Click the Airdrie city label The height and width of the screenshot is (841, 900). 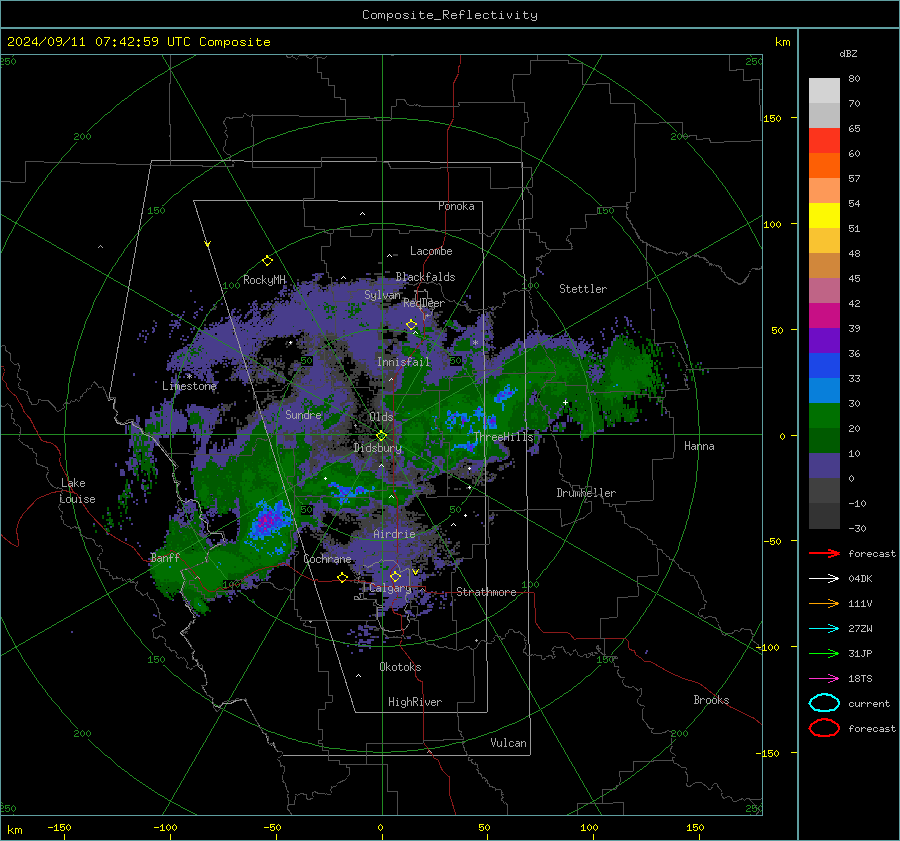click(394, 534)
